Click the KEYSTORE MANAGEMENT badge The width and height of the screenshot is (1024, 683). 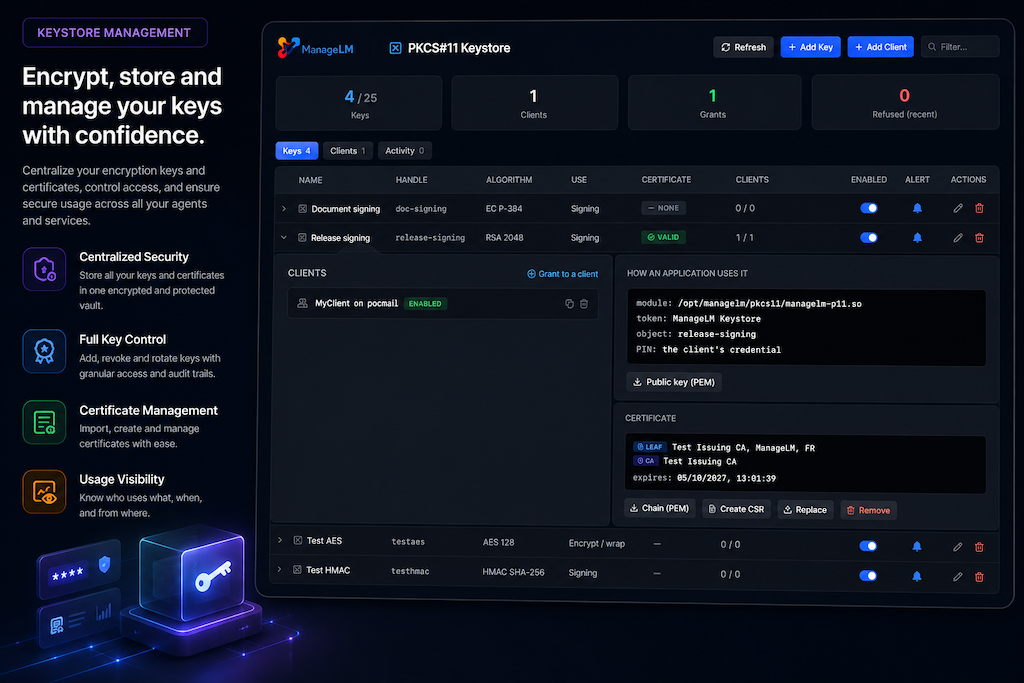point(115,33)
